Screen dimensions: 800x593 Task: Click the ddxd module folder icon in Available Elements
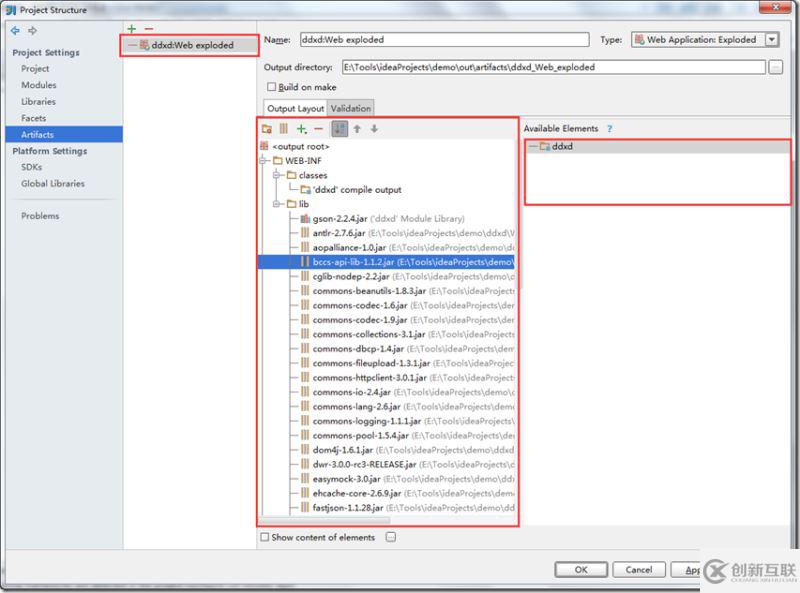(x=545, y=146)
